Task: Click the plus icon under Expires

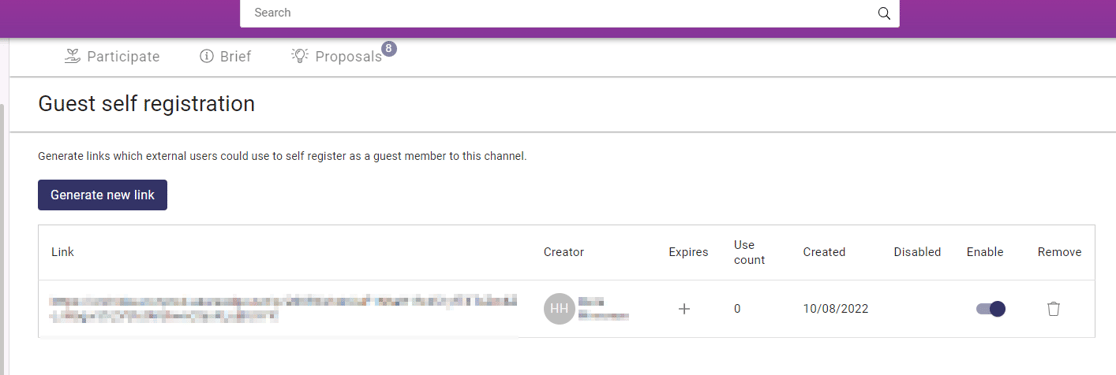Action: click(684, 309)
